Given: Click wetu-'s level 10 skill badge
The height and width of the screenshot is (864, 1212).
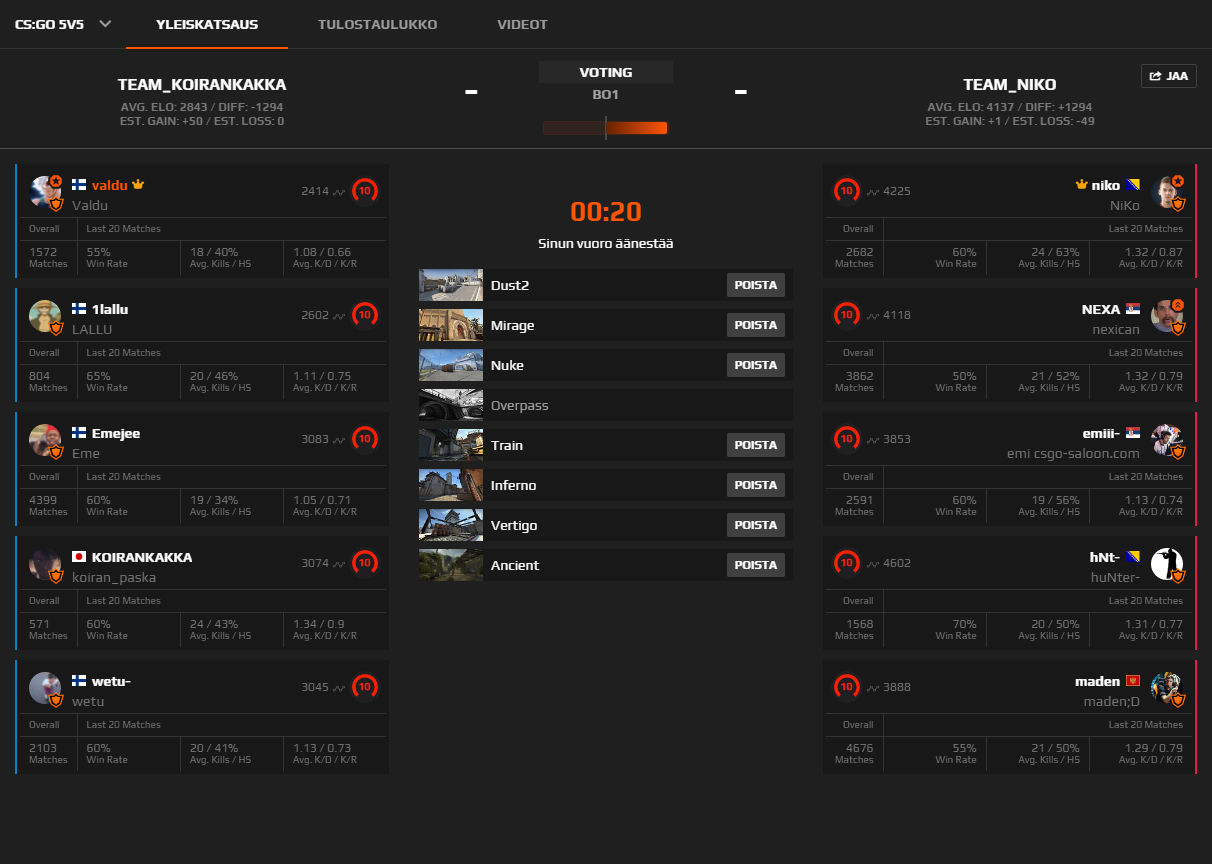Looking at the screenshot, I should 365,686.
